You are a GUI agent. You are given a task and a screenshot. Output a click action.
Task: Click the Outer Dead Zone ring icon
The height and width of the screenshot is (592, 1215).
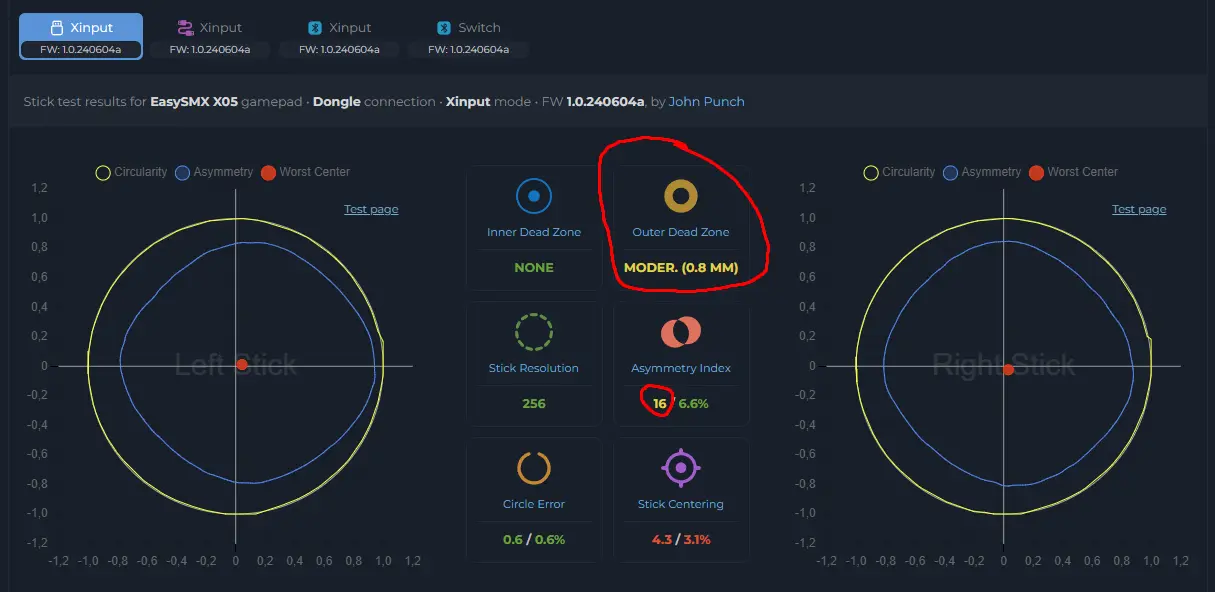point(681,196)
